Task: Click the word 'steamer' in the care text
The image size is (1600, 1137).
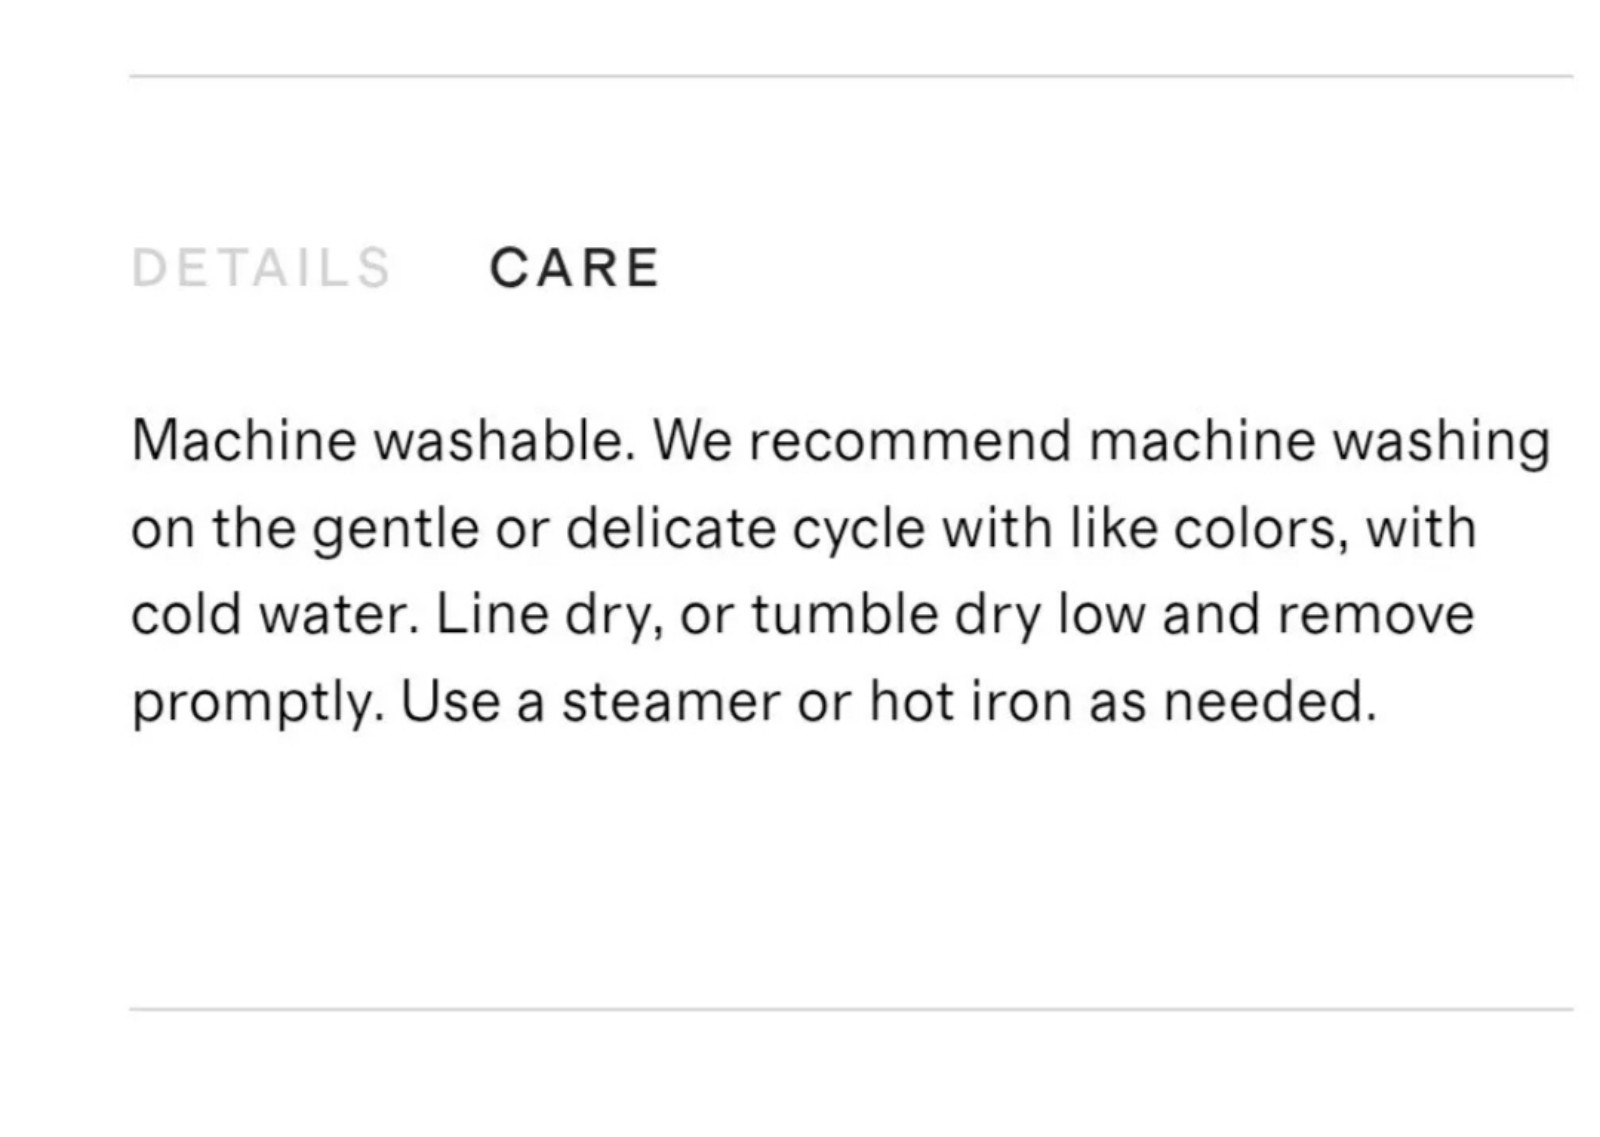Action: [x=670, y=703]
